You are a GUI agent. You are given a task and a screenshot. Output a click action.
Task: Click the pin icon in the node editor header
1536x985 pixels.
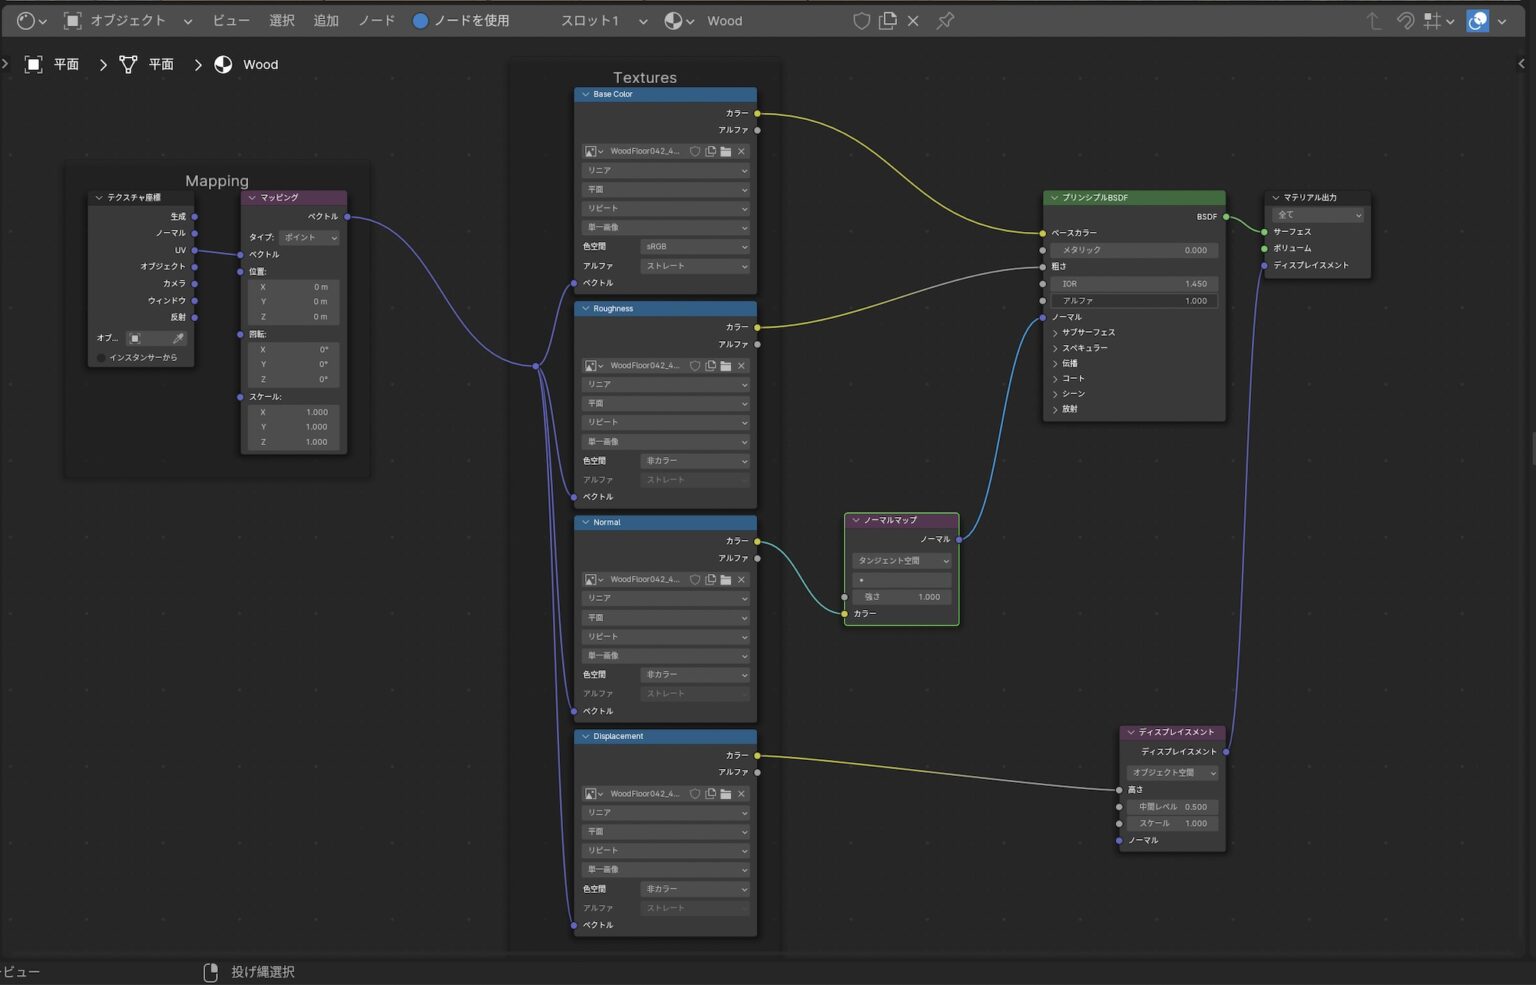[944, 20]
